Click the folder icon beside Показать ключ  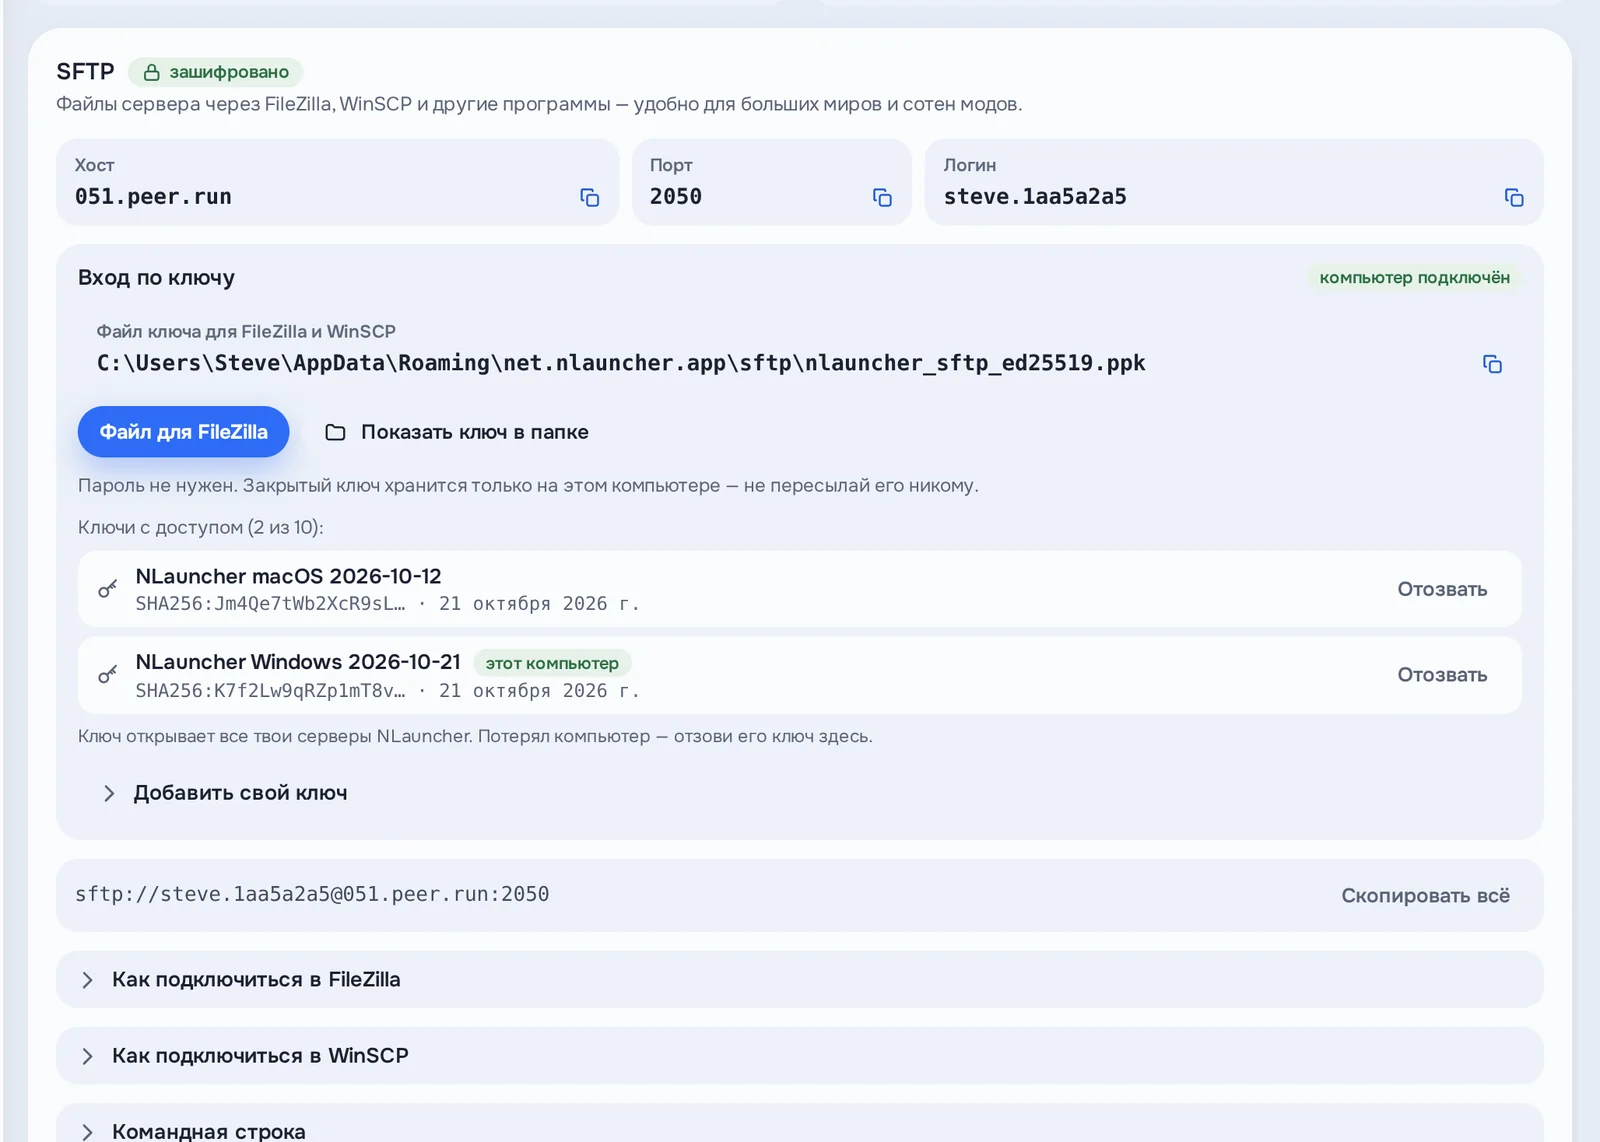pyautogui.click(x=335, y=432)
